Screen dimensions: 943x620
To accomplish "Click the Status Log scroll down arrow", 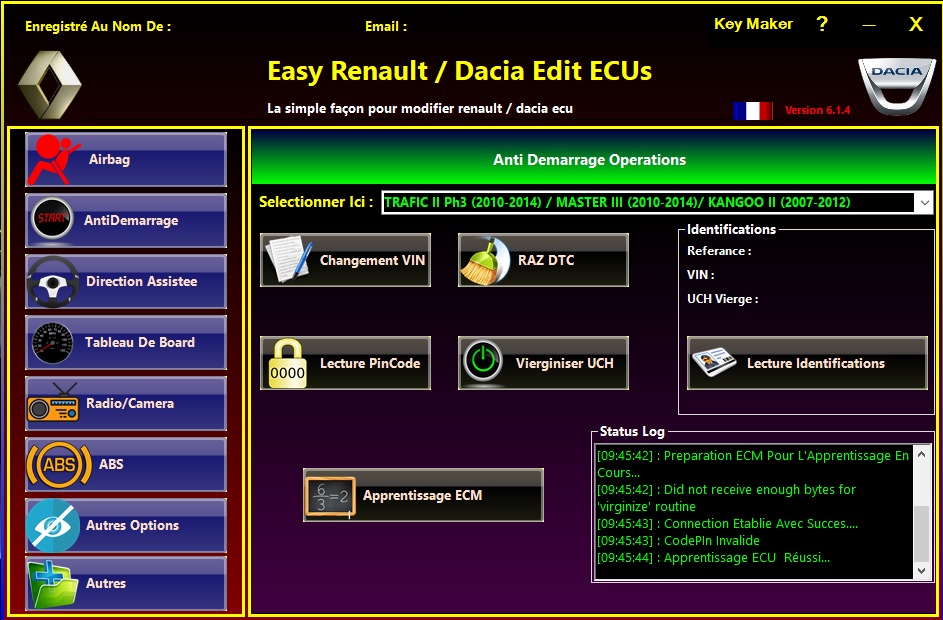I will click(921, 570).
